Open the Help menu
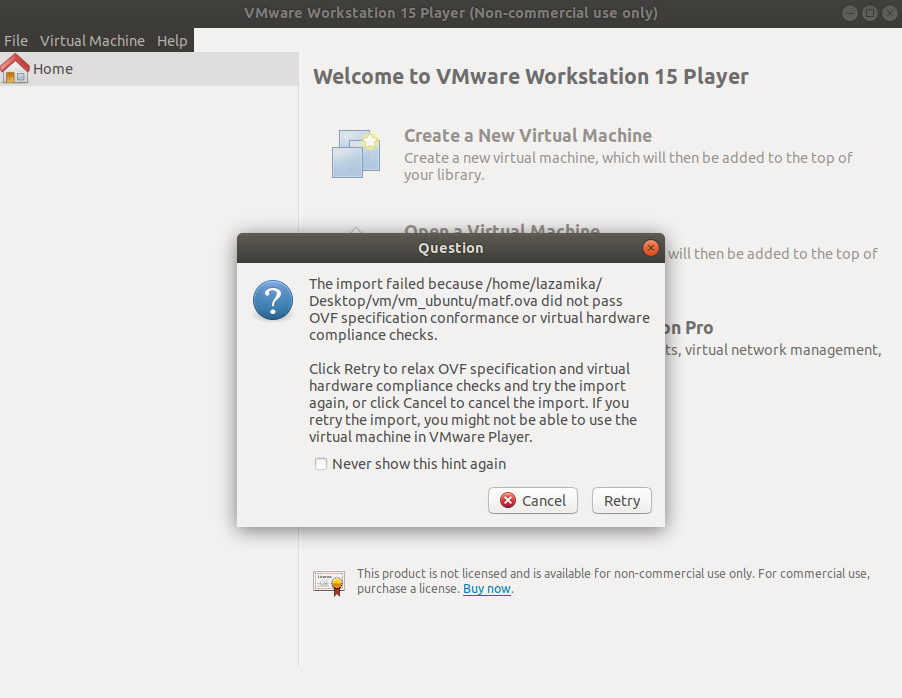Viewport: 902px width, 698px height. [x=172, y=41]
